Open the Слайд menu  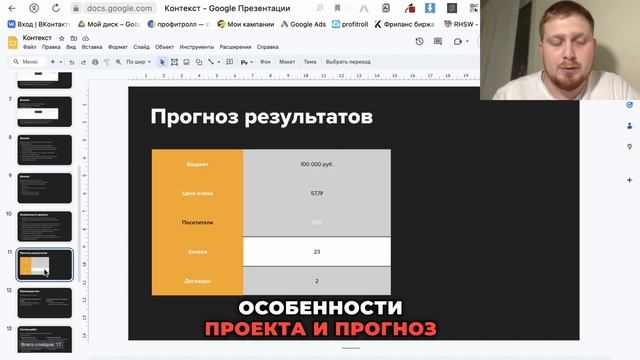[x=141, y=47]
